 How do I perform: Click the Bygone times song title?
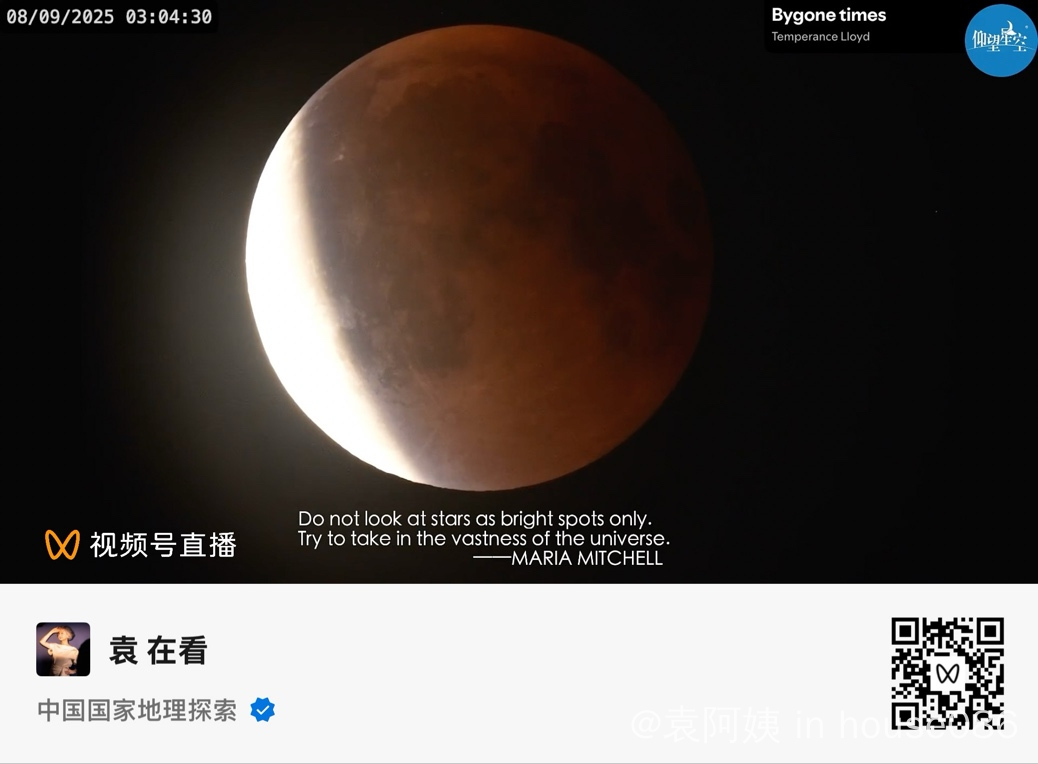(x=828, y=15)
